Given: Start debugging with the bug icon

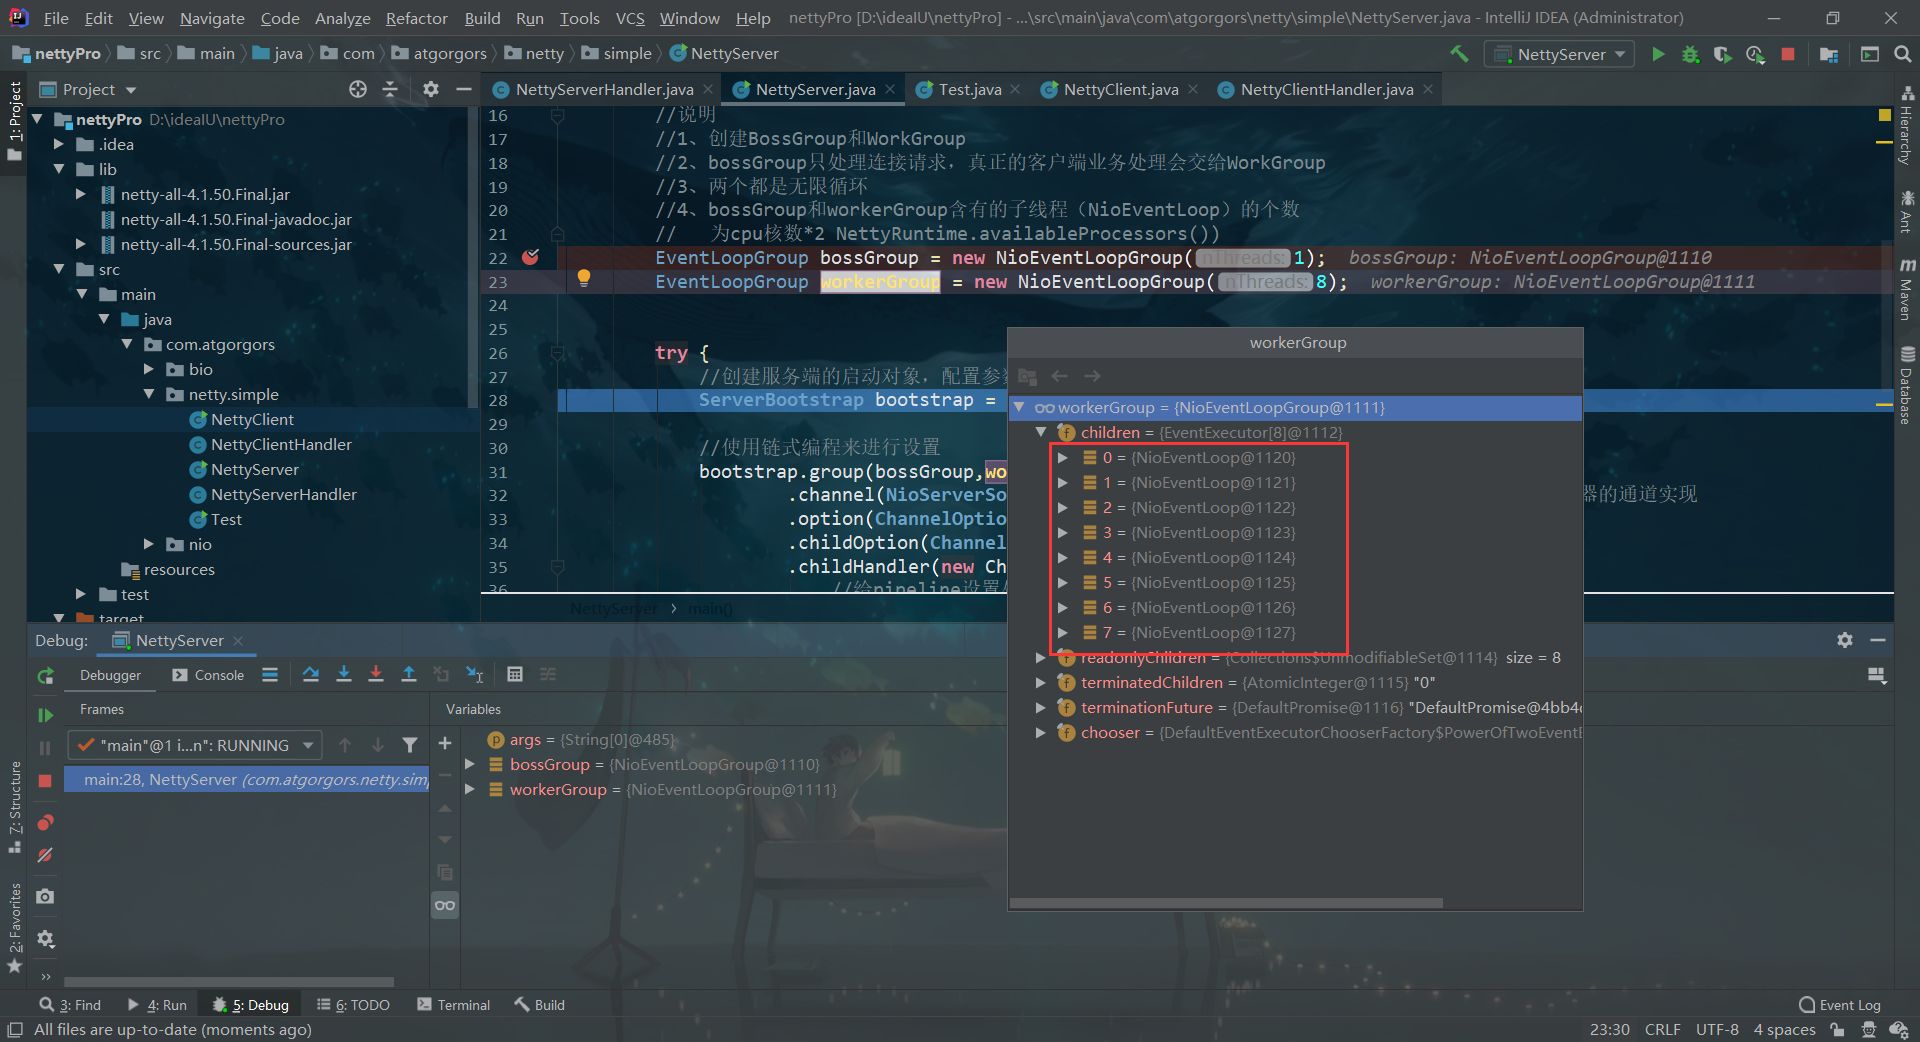Looking at the screenshot, I should pyautogui.click(x=1690, y=54).
